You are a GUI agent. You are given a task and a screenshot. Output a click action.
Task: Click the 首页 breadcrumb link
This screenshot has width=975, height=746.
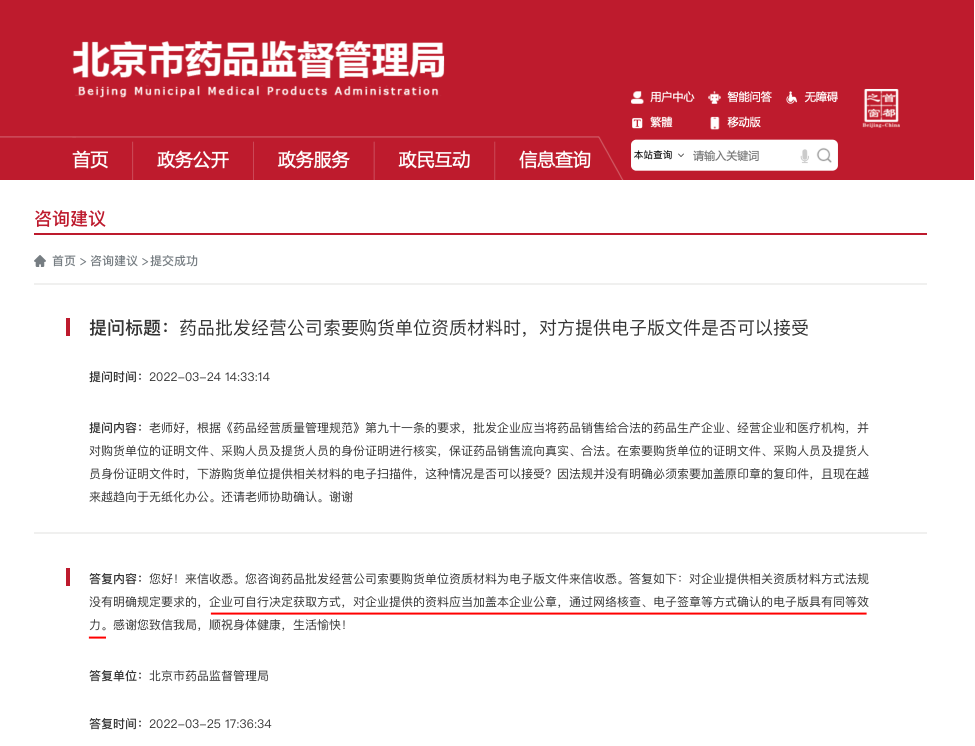coord(63,260)
